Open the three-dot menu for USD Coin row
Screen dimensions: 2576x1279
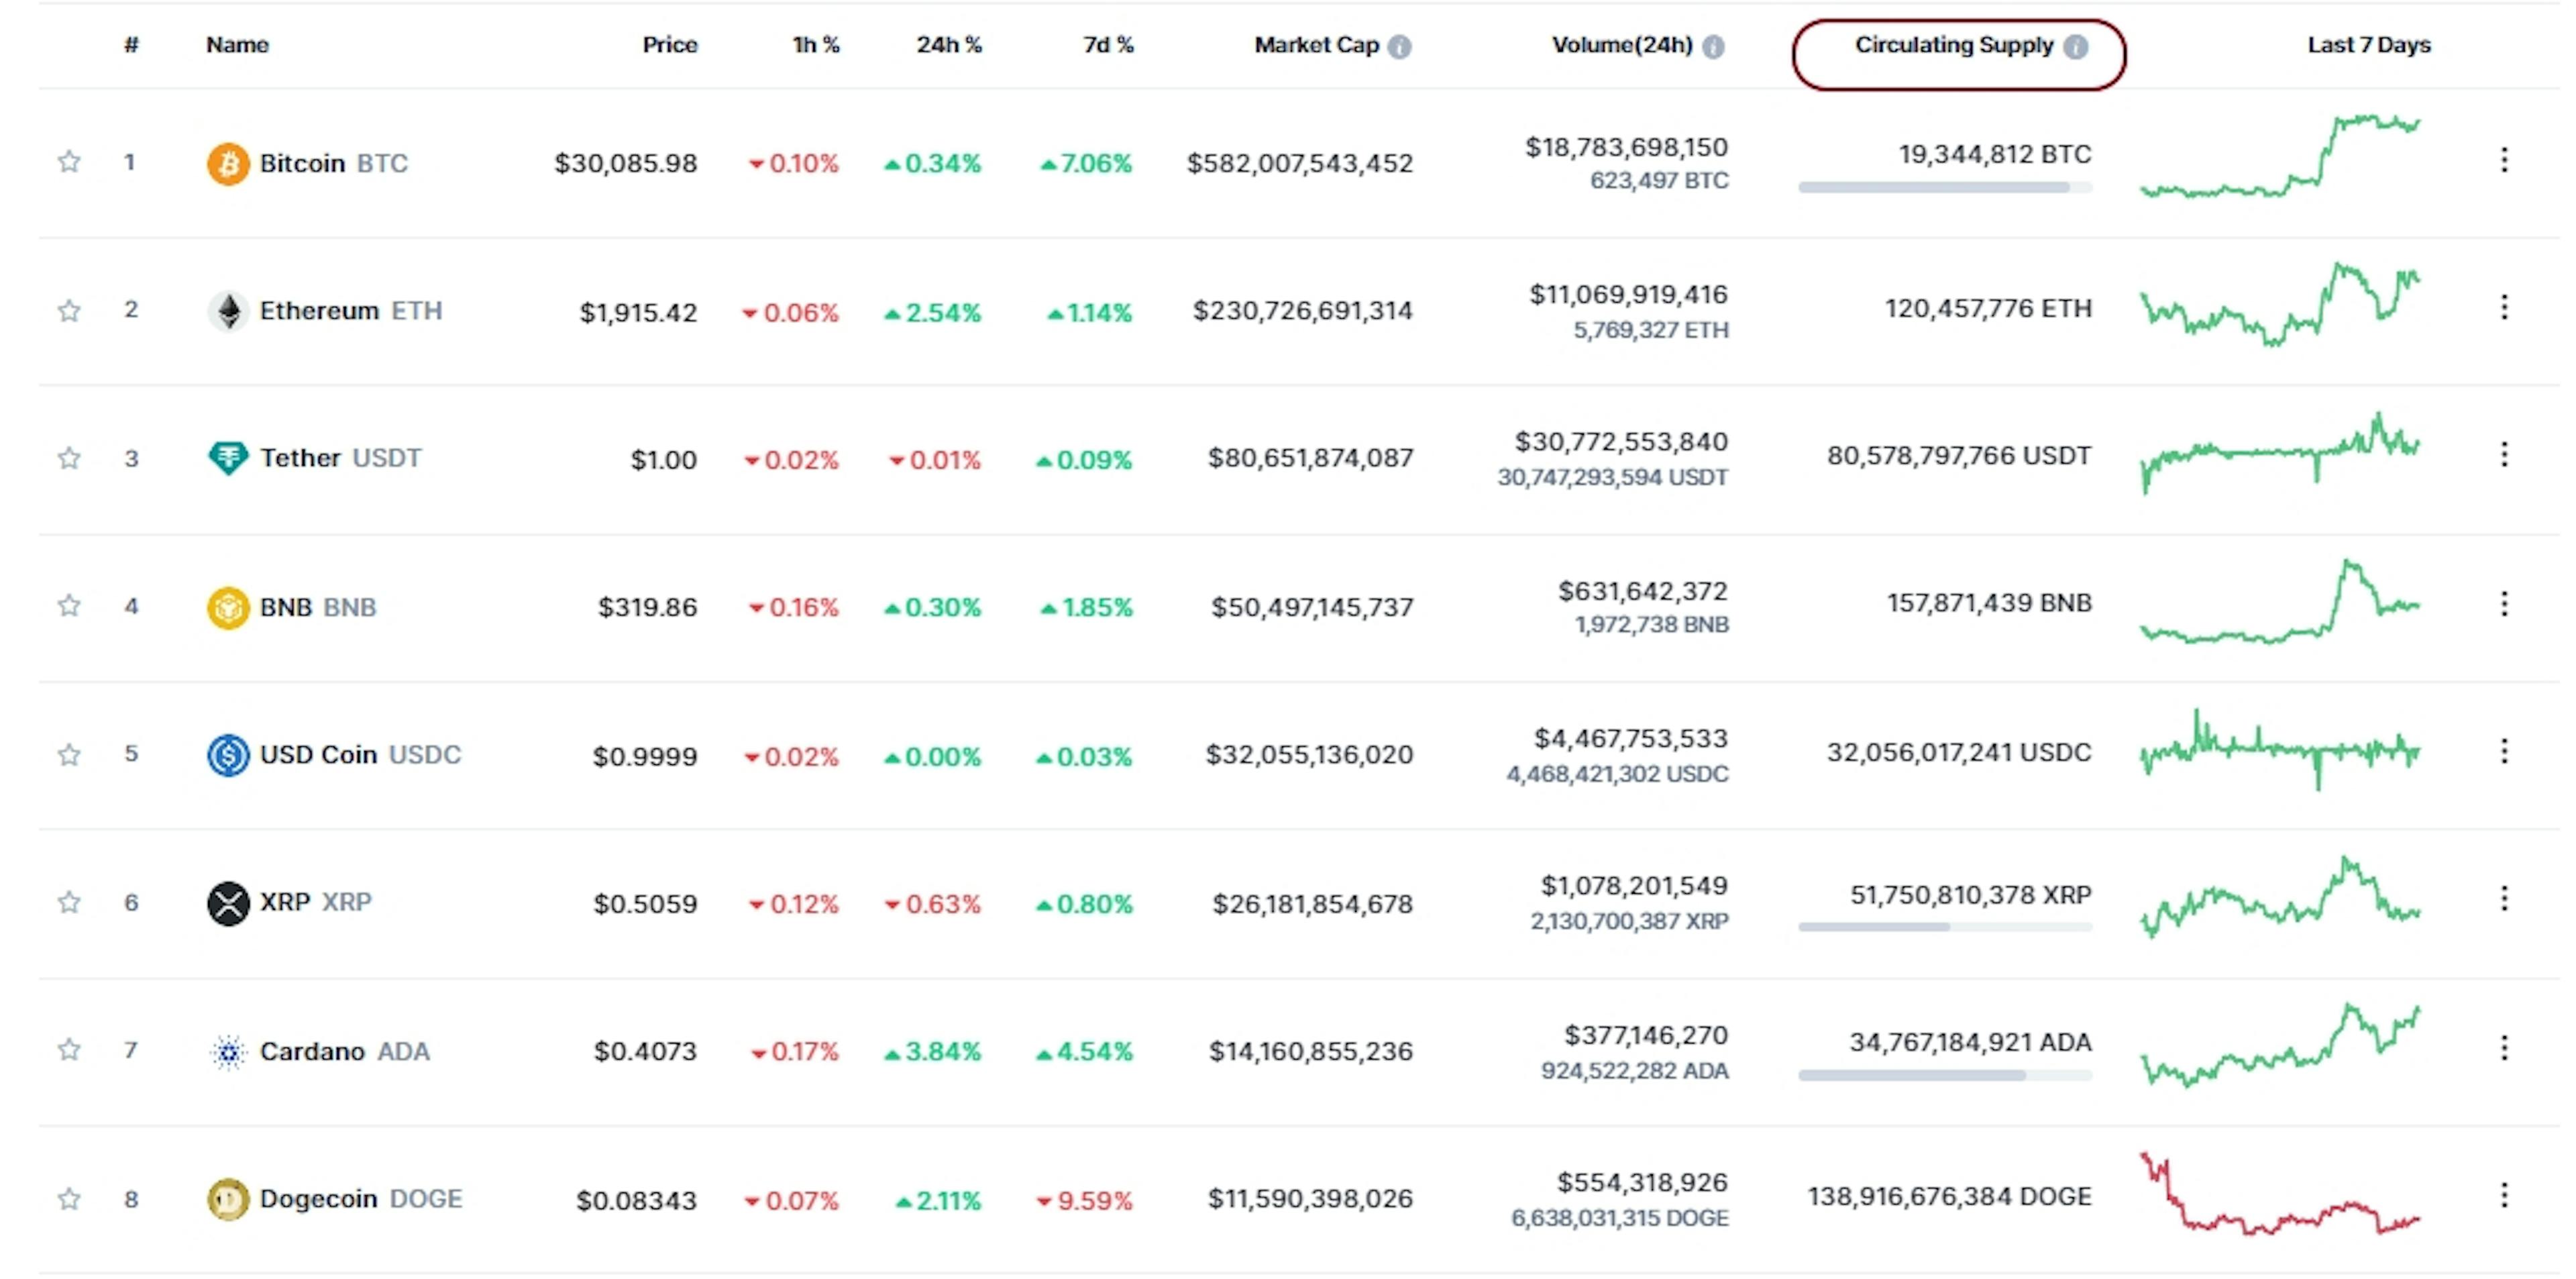click(2504, 751)
